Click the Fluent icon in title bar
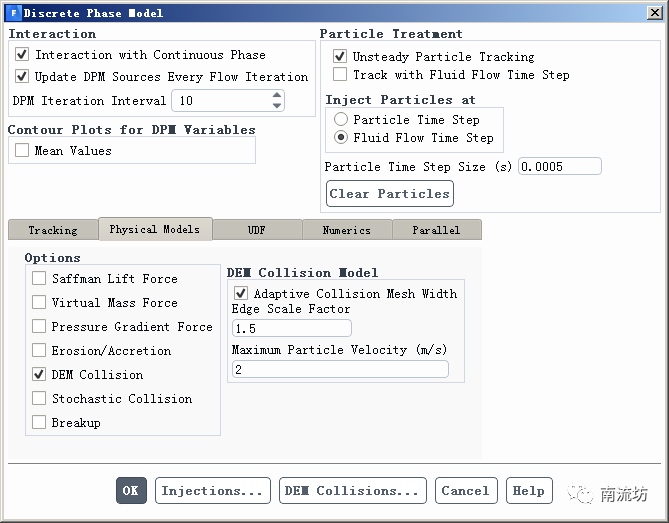 click(x=12, y=13)
